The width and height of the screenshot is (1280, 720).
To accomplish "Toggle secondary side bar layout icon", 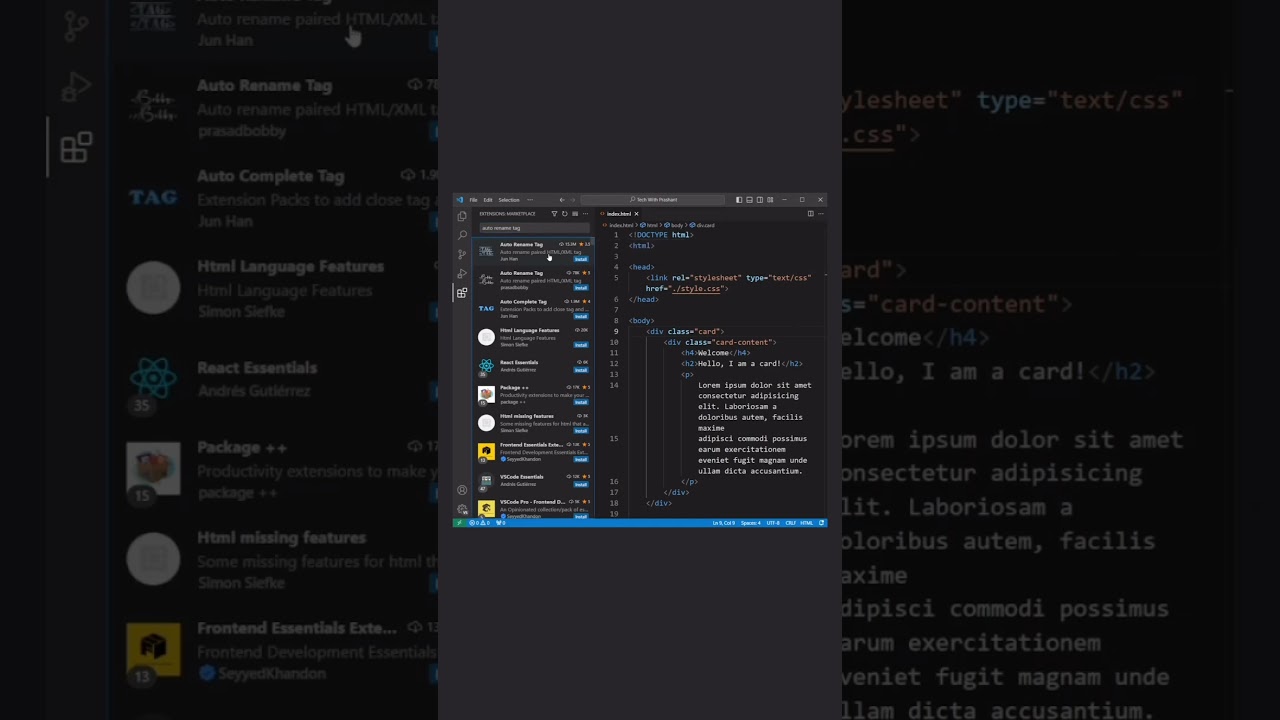I will 760,200.
